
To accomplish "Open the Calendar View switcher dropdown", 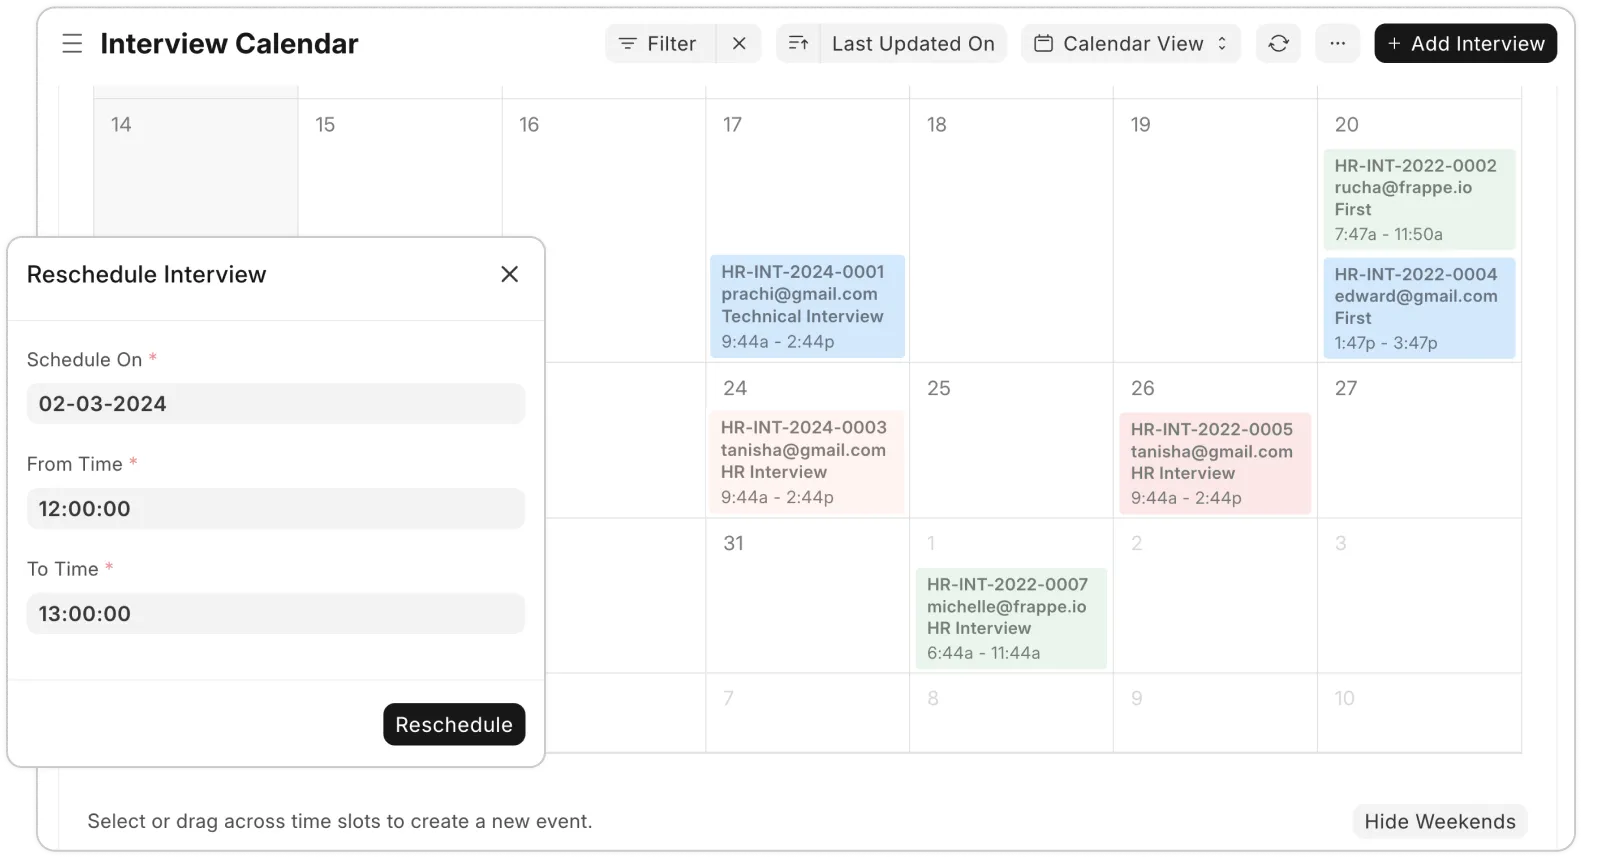I will [x=1130, y=44].
